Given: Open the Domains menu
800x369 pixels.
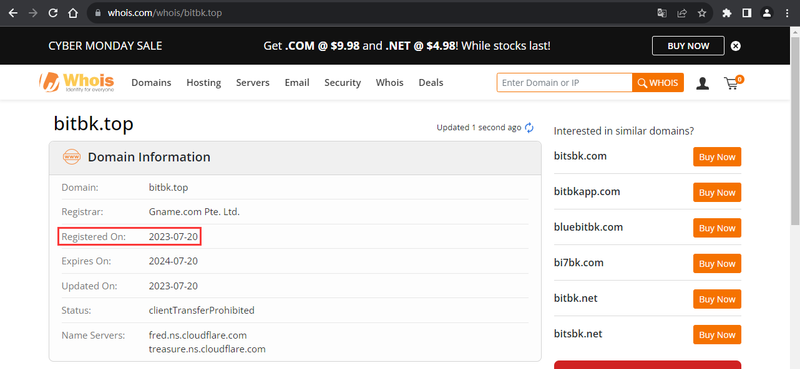Looking at the screenshot, I should tap(152, 83).
